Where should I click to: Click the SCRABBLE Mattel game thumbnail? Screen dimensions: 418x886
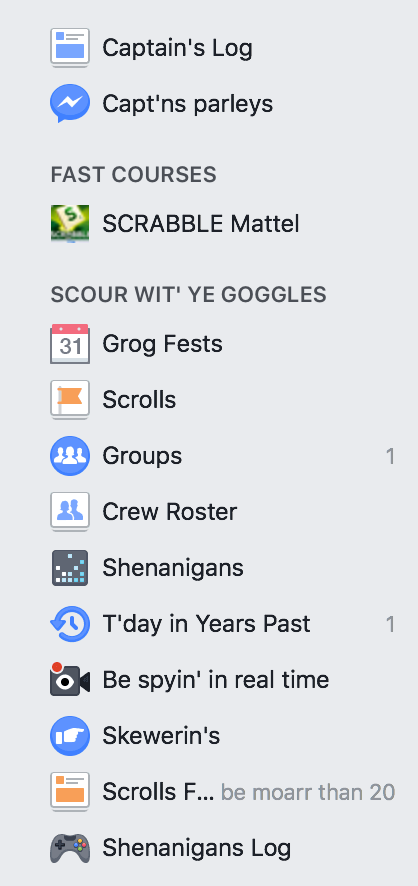pyautogui.click(x=69, y=224)
